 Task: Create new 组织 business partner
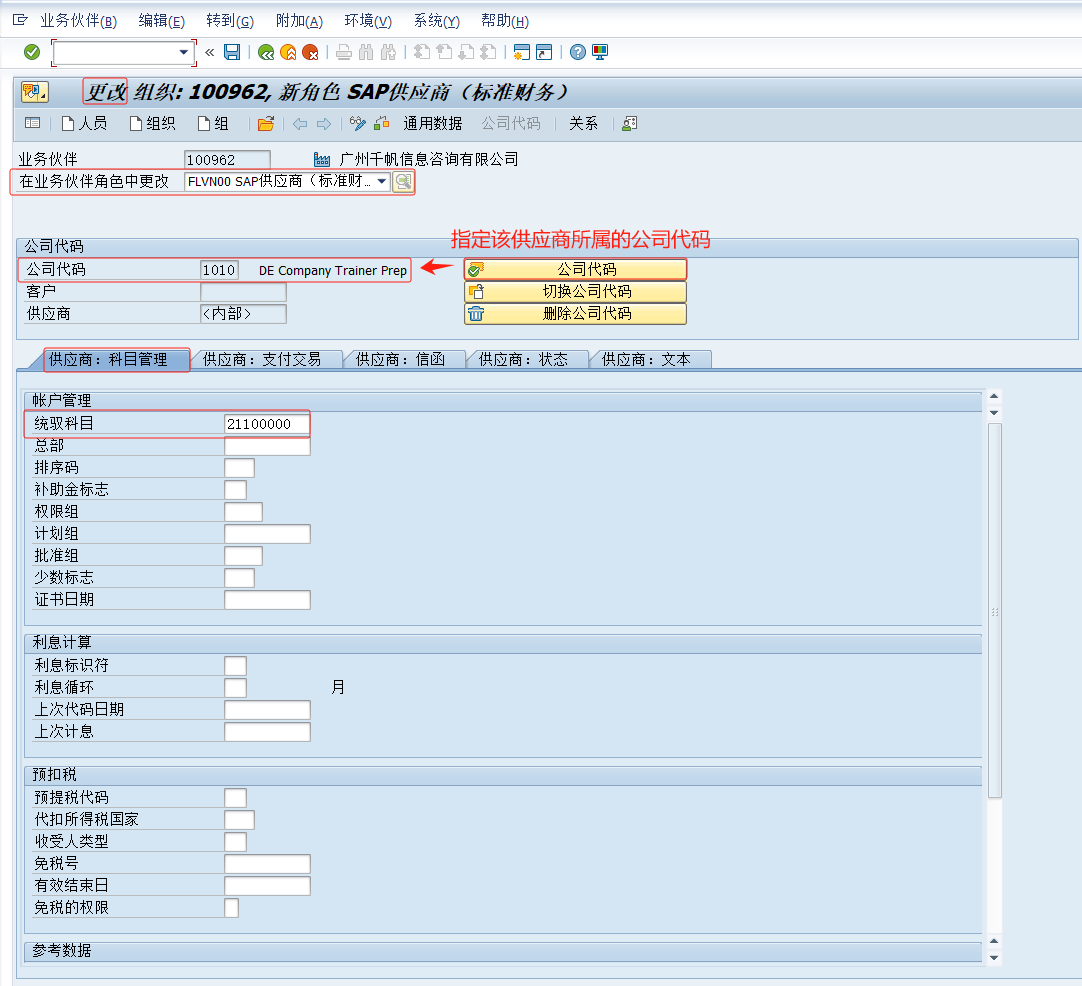[153, 124]
